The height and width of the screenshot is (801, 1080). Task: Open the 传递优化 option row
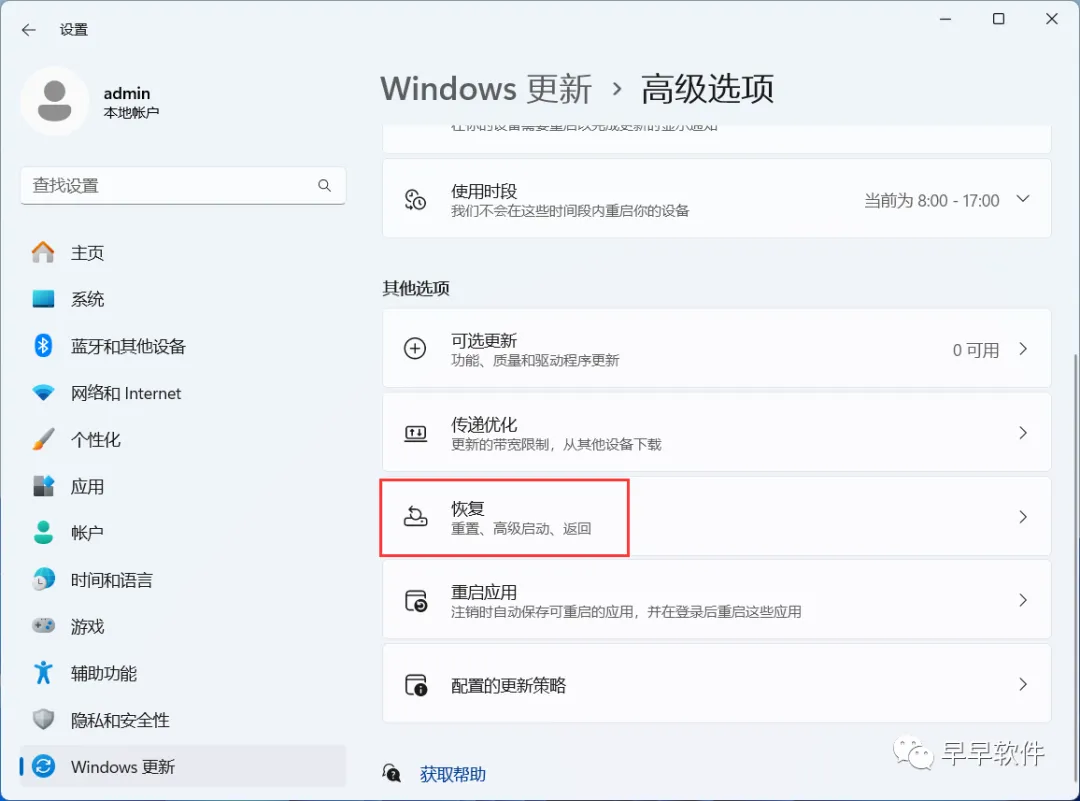pos(716,433)
